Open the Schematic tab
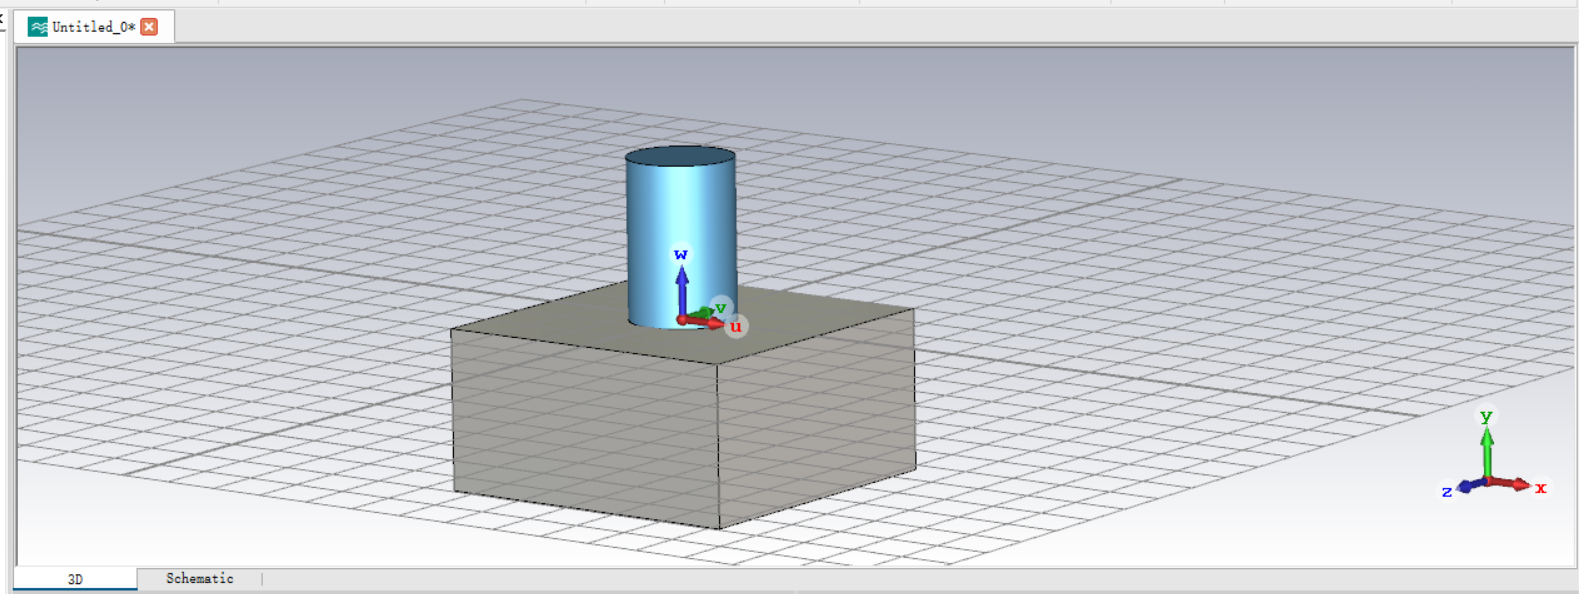Viewport: 1579px width, 594px height. [x=199, y=578]
